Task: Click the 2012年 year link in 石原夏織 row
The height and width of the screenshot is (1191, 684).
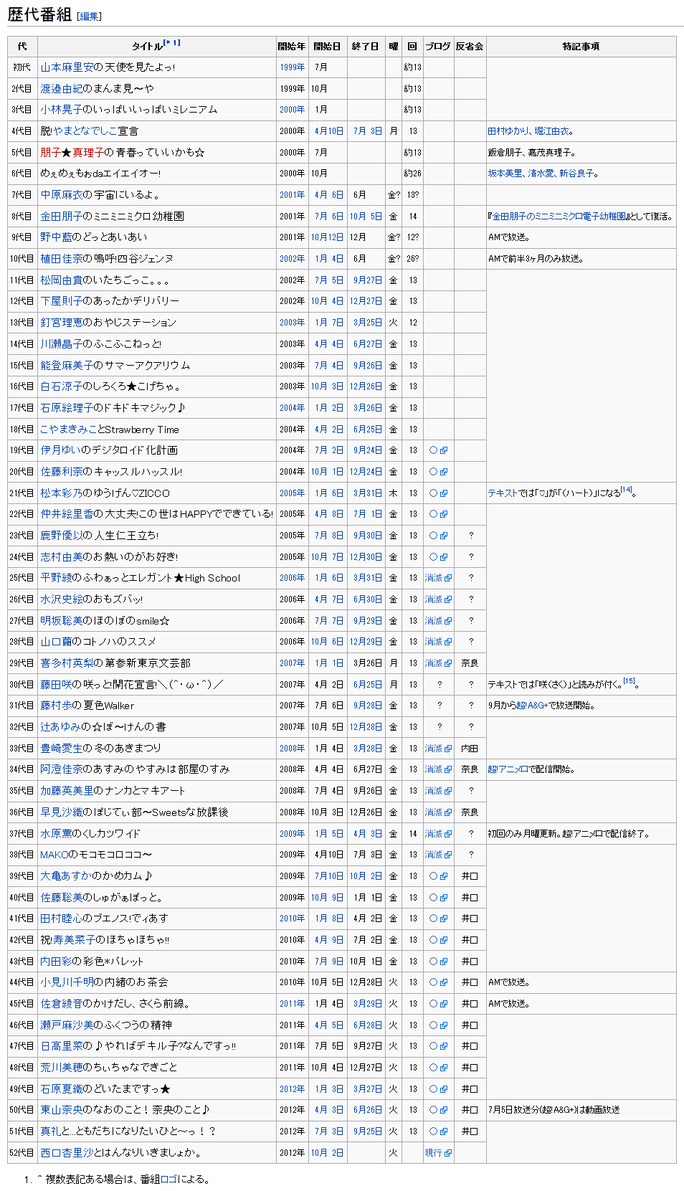Action: tap(292, 1088)
